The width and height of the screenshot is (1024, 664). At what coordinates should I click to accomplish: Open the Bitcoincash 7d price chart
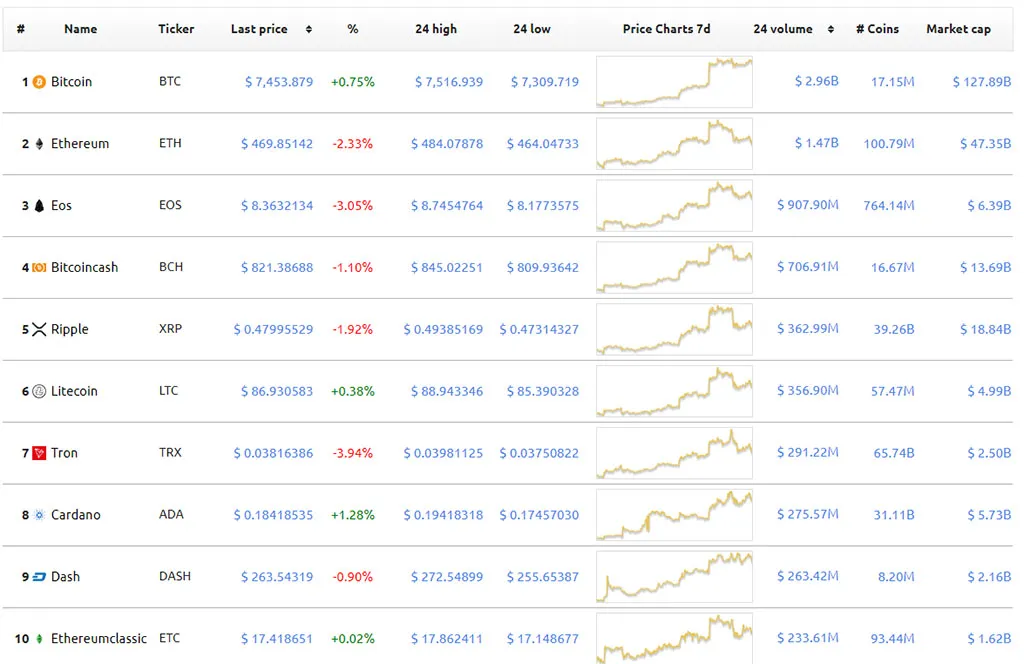tap(674, 268)
